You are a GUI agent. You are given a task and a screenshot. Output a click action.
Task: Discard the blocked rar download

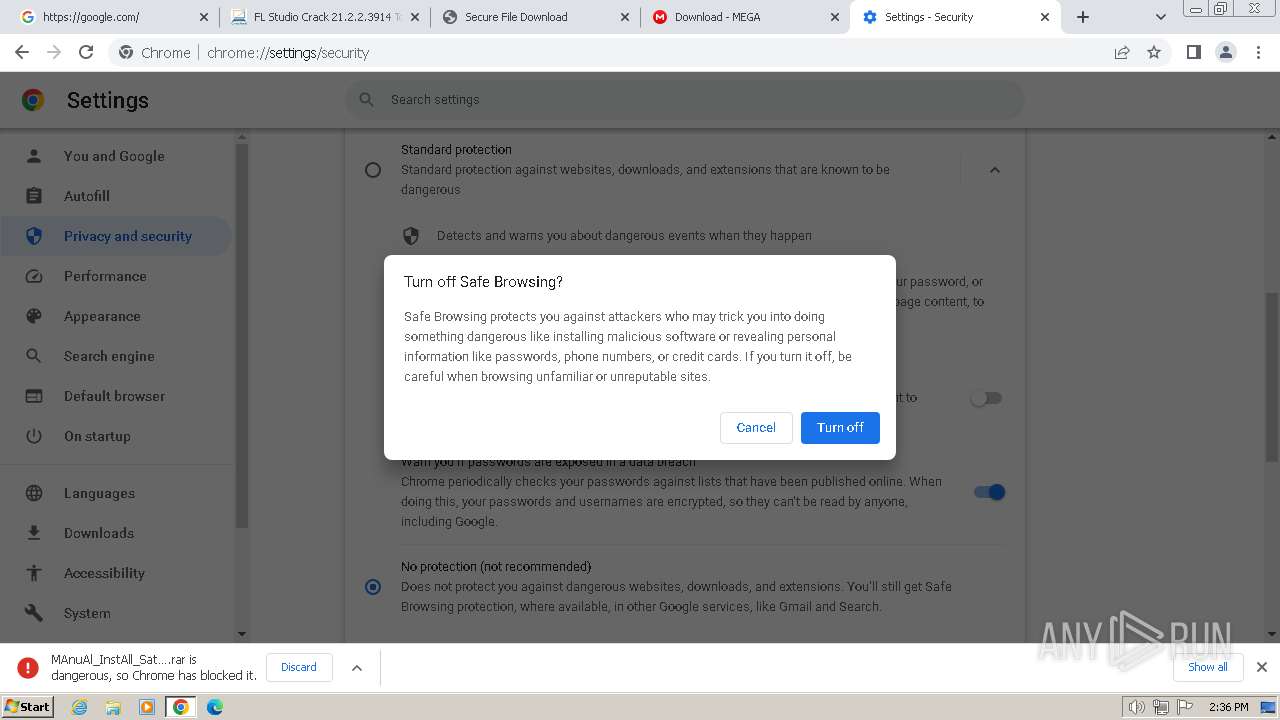point(299,667)
